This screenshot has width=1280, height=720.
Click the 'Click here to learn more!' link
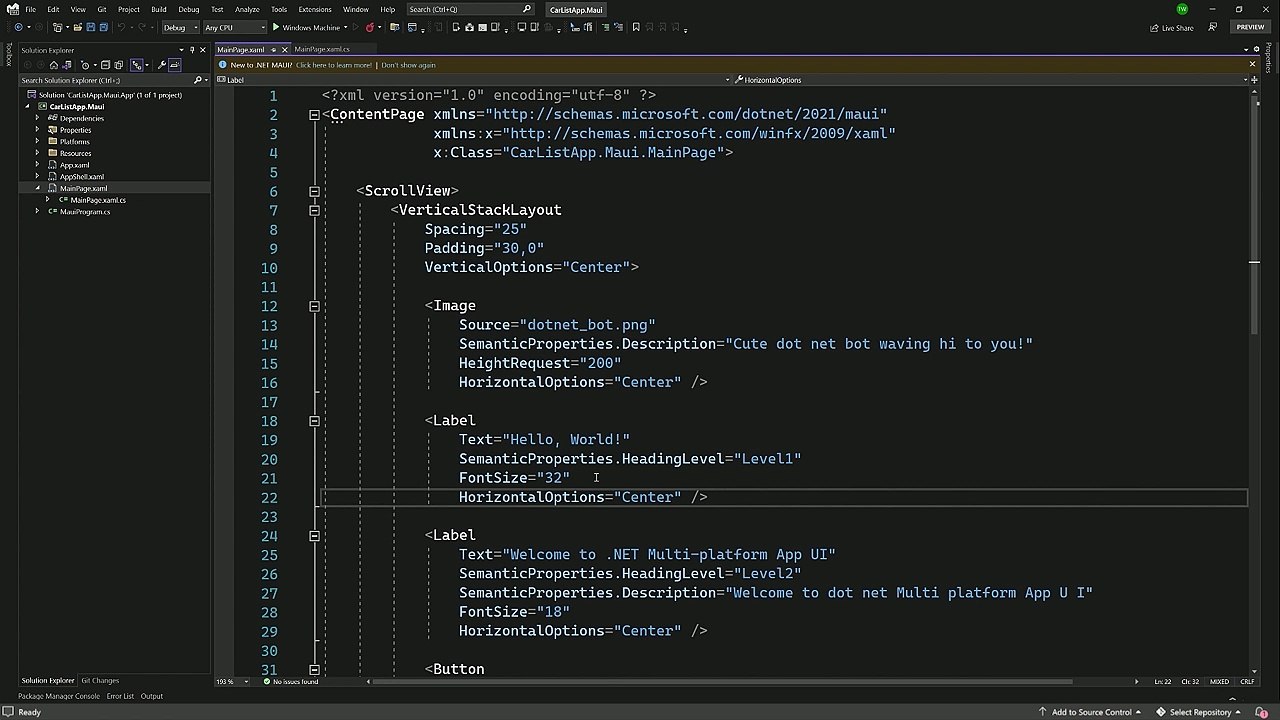(334, 65)
